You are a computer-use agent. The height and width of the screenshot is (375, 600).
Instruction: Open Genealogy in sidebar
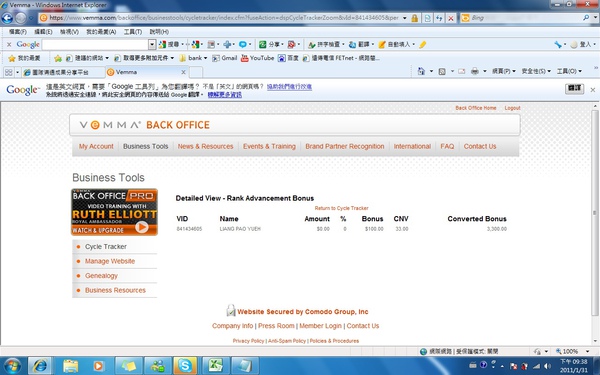[x=101, y=276]
